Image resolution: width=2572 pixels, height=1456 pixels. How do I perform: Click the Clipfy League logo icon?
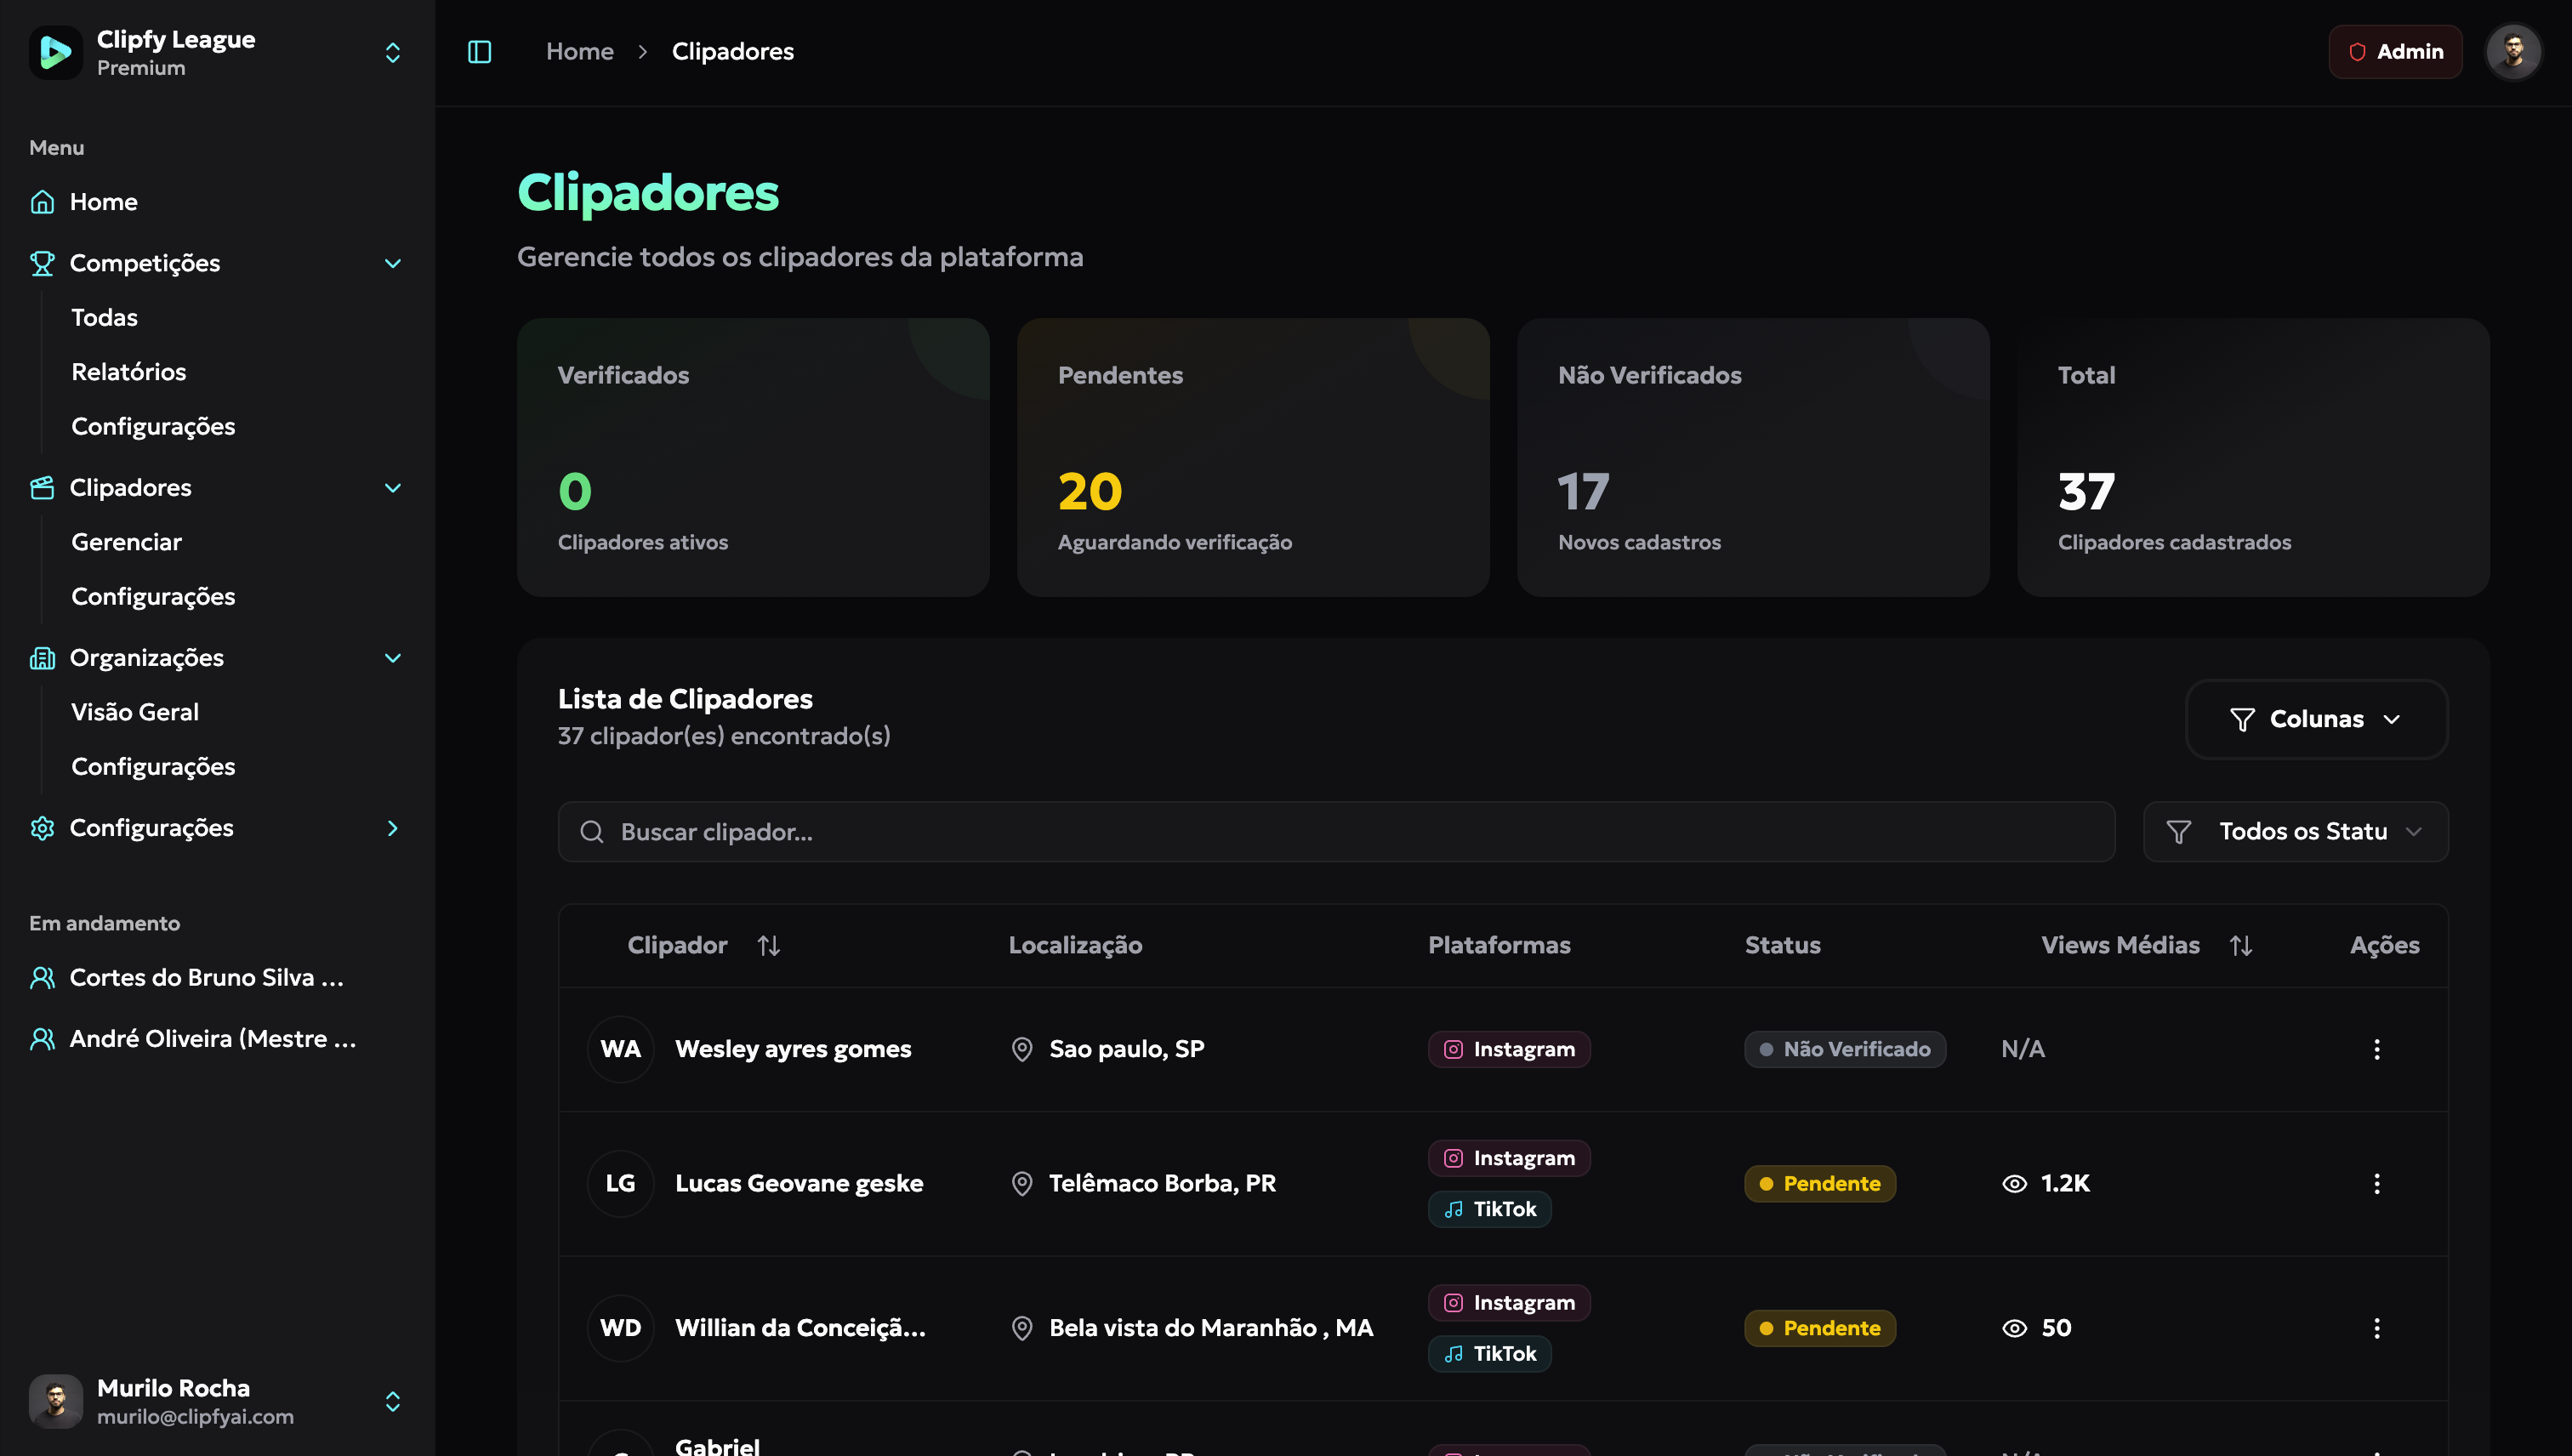pos(56,52)
